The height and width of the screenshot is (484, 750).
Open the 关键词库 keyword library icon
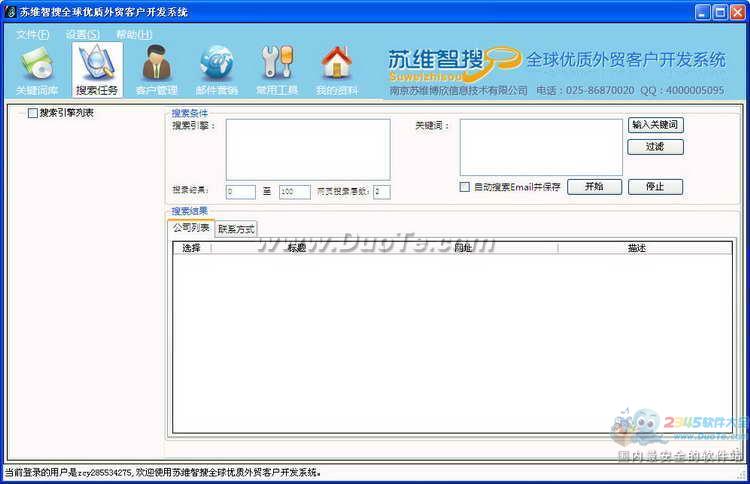click(37, 70)
